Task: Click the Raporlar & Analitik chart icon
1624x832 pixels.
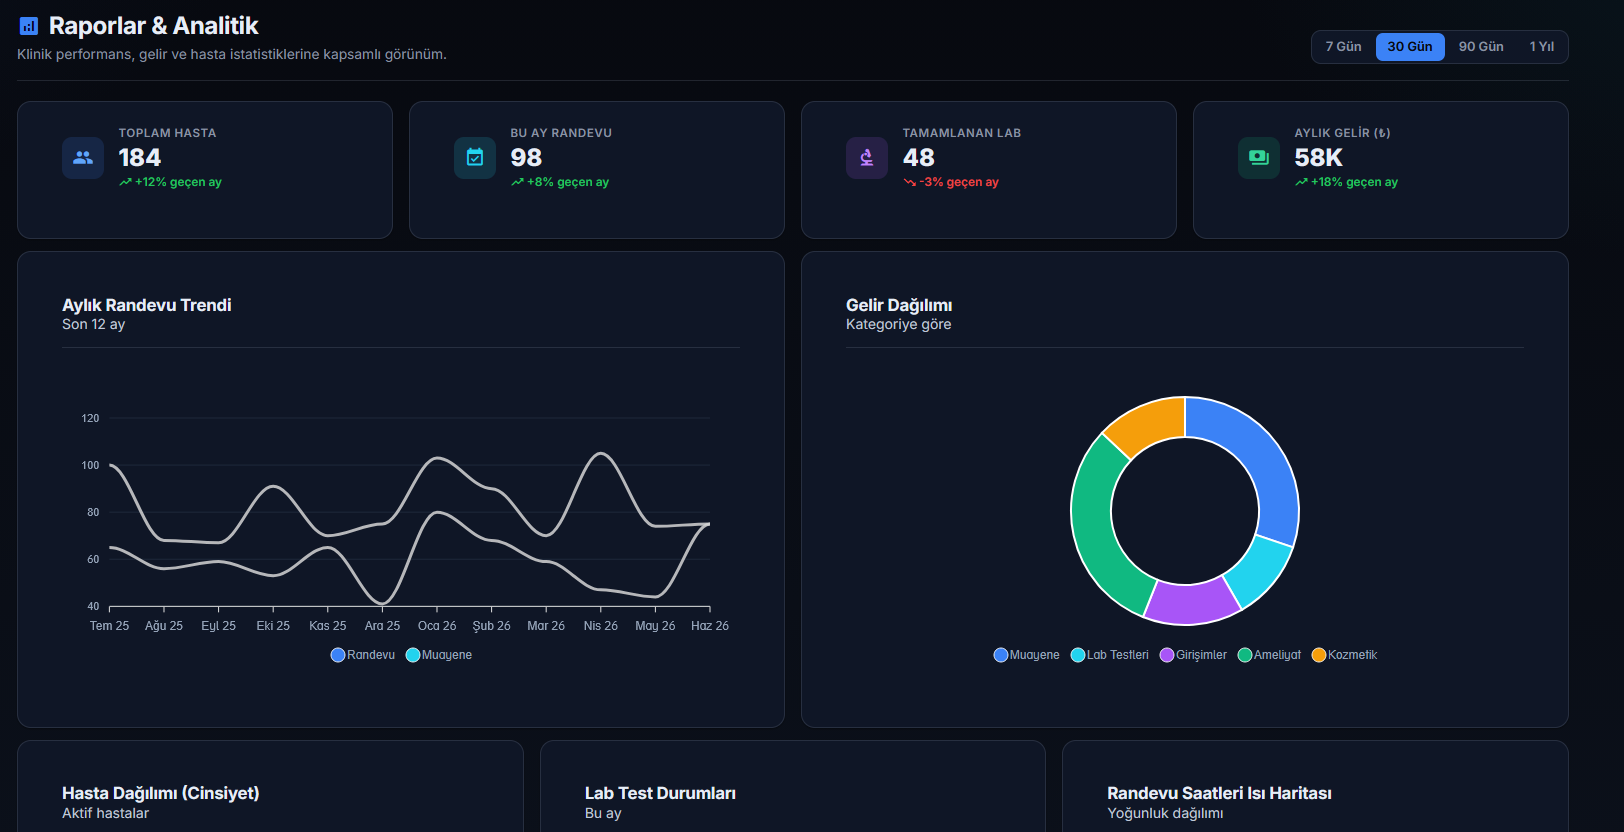Action: pyautogui.click(x=29, y=26)
